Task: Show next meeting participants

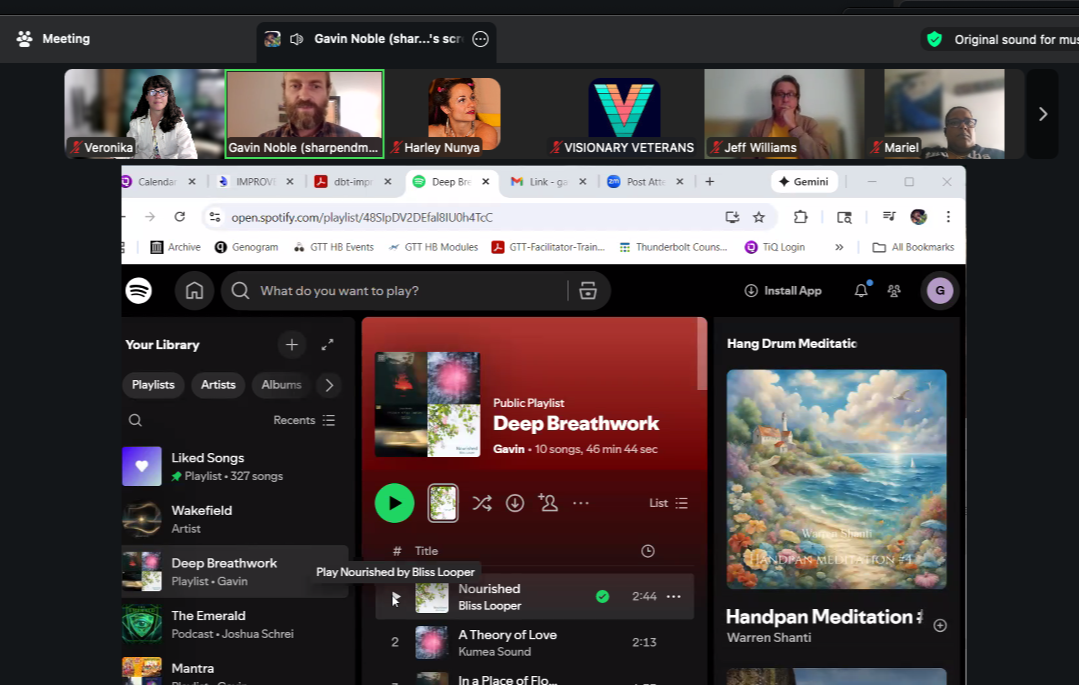Action: (1043, 114)
